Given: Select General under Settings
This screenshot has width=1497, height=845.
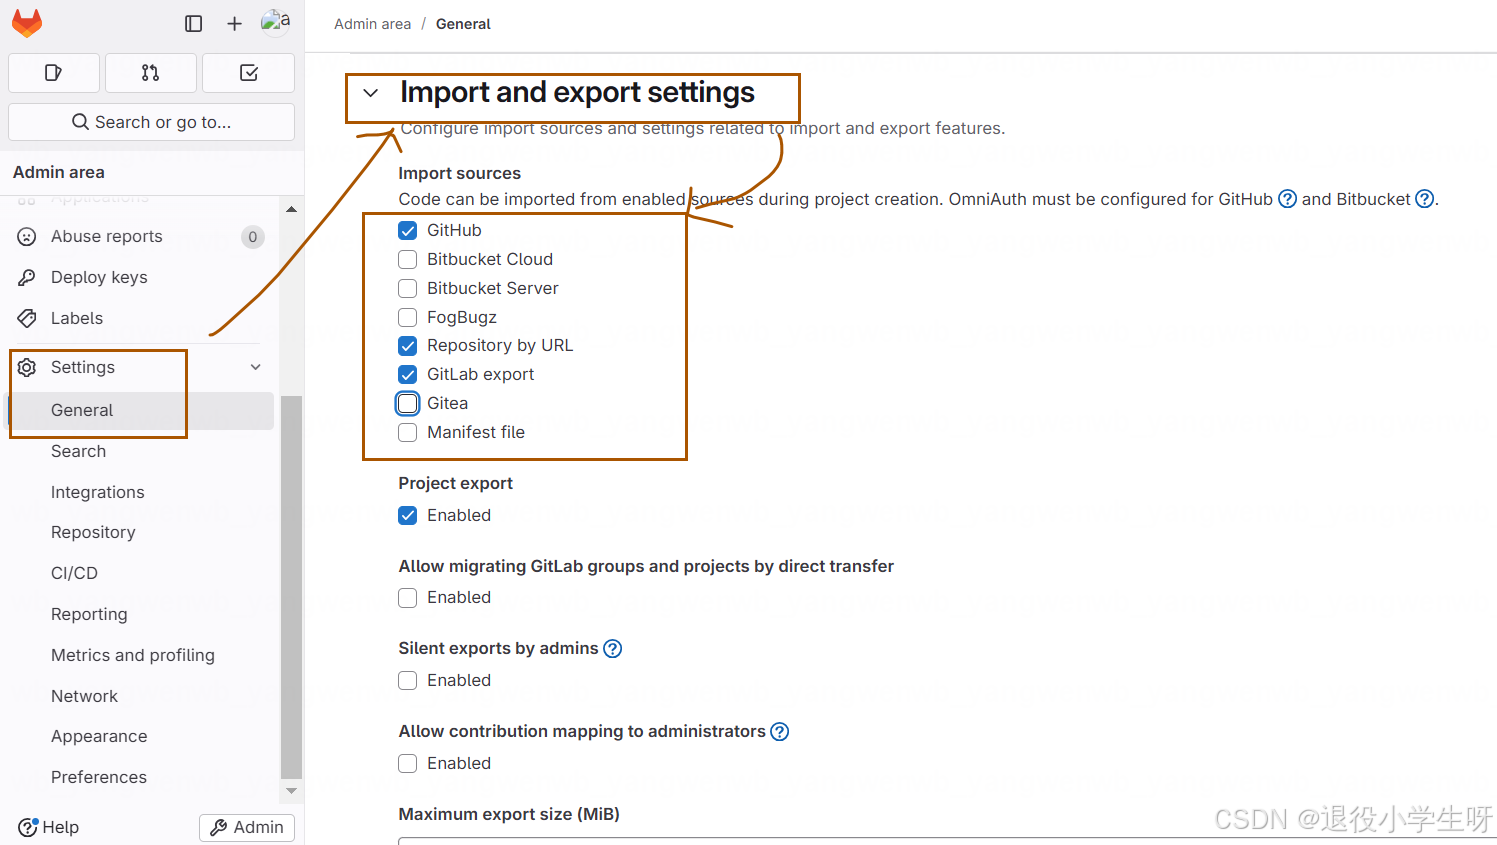Looking at the screenshot, I should 141,411.
